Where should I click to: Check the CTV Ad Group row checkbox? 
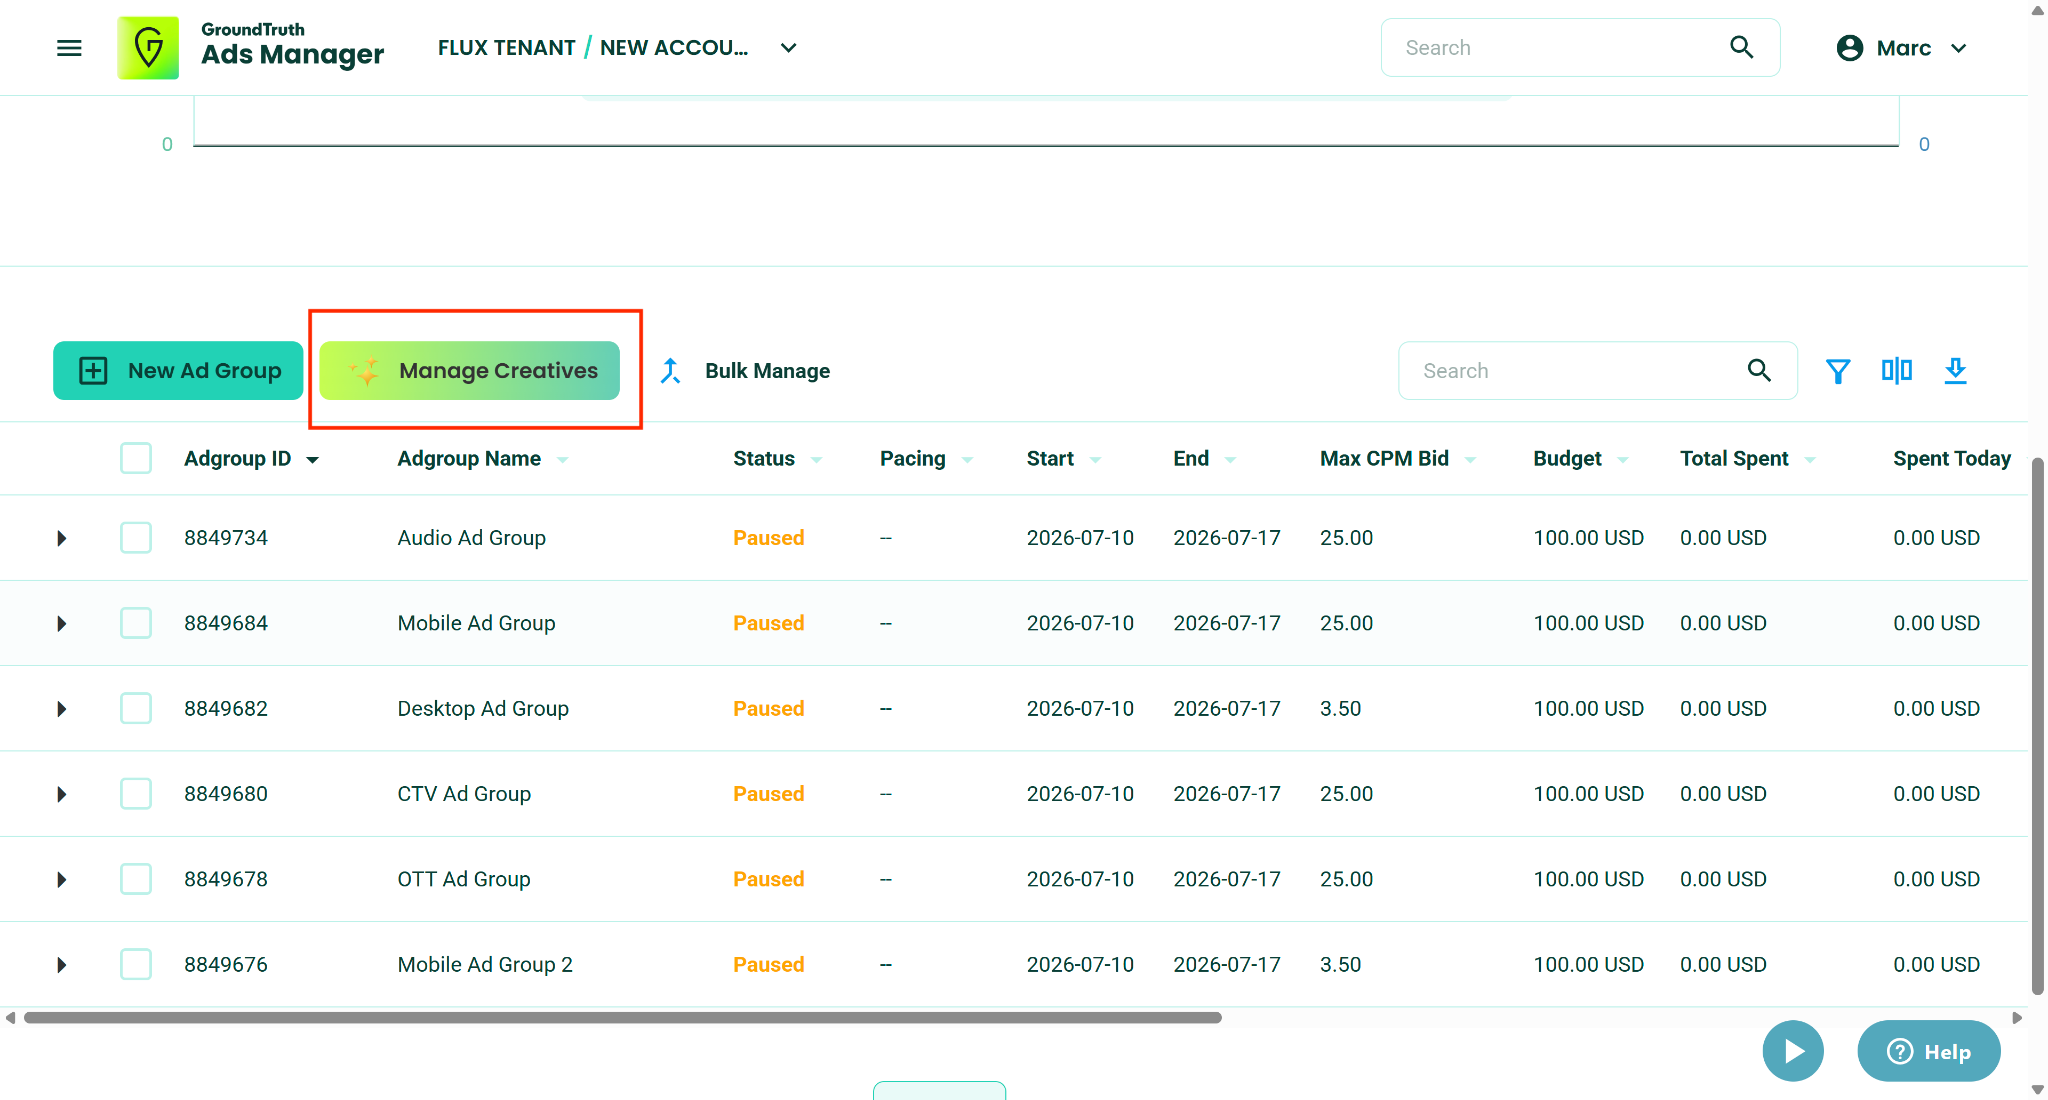[136, 794]
